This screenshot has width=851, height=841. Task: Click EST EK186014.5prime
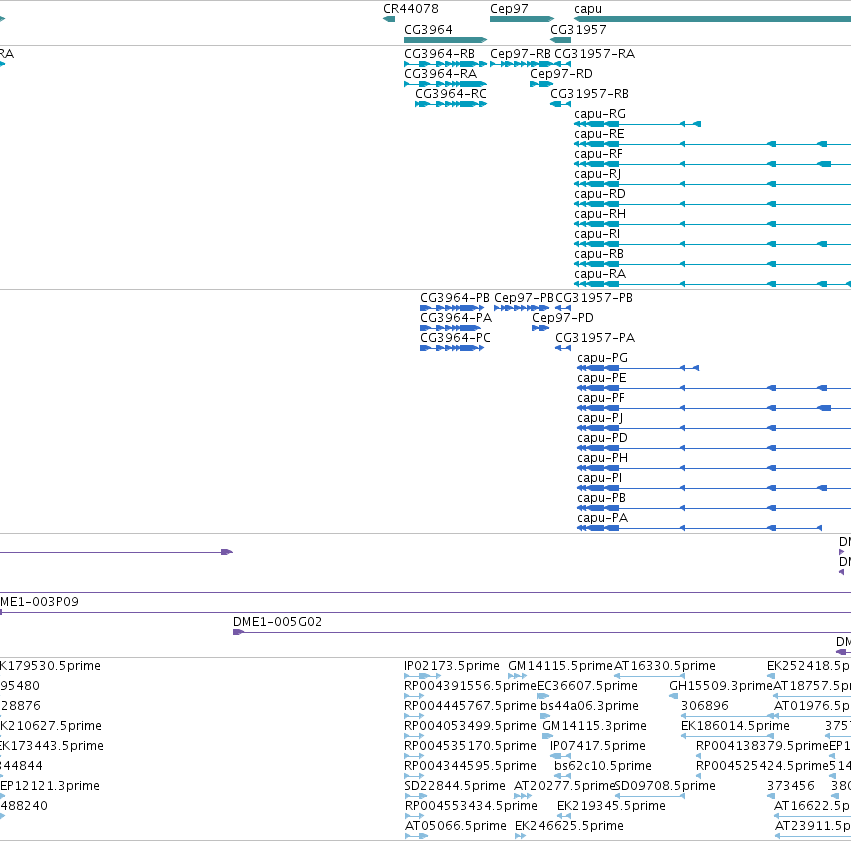pyautogui.click(x=735, y=727)
